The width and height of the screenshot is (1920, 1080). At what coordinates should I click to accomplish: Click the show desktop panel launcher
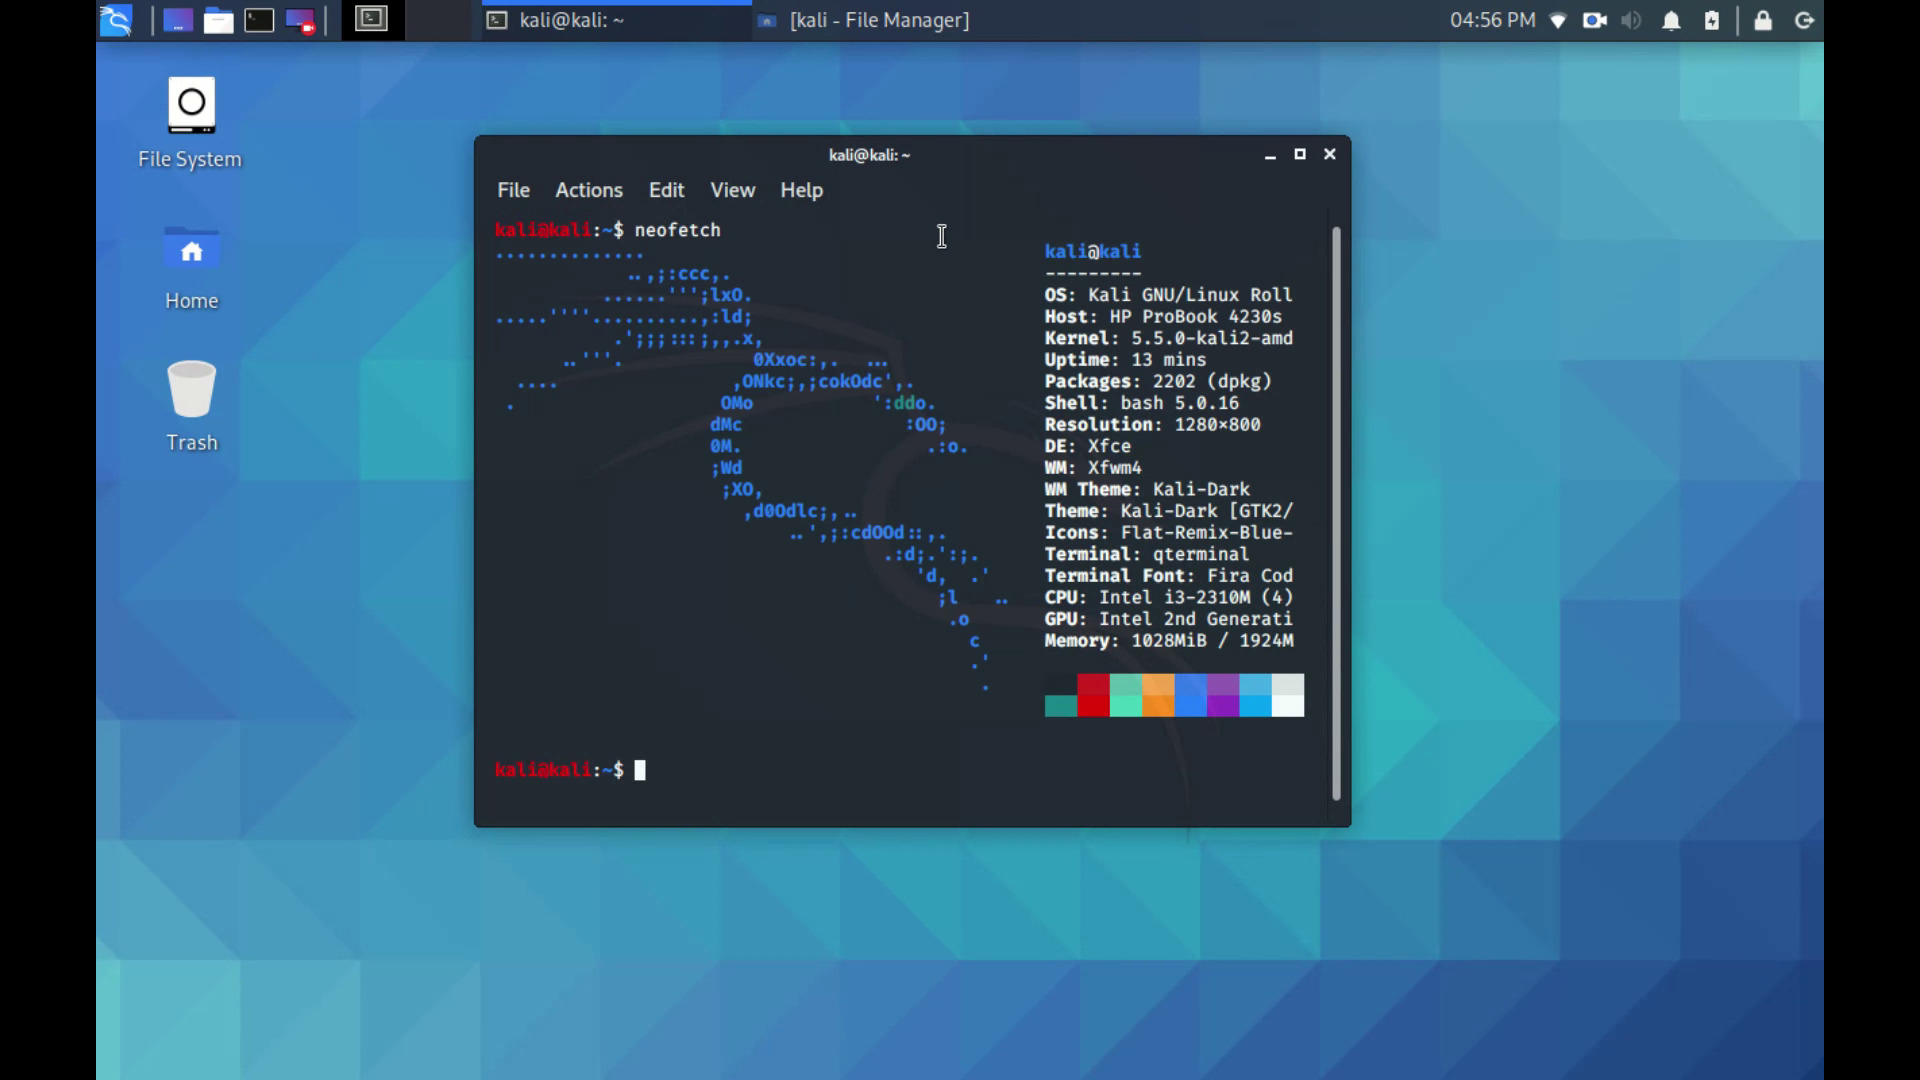(178, 20)
